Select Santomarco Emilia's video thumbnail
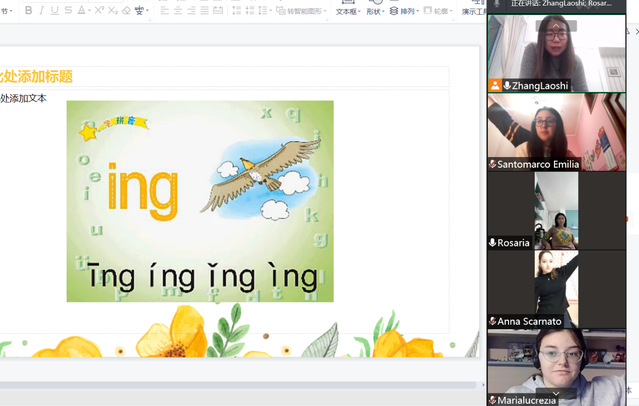Image resolution: width=639 pixels, height=406 pixels. coord(556,132)
